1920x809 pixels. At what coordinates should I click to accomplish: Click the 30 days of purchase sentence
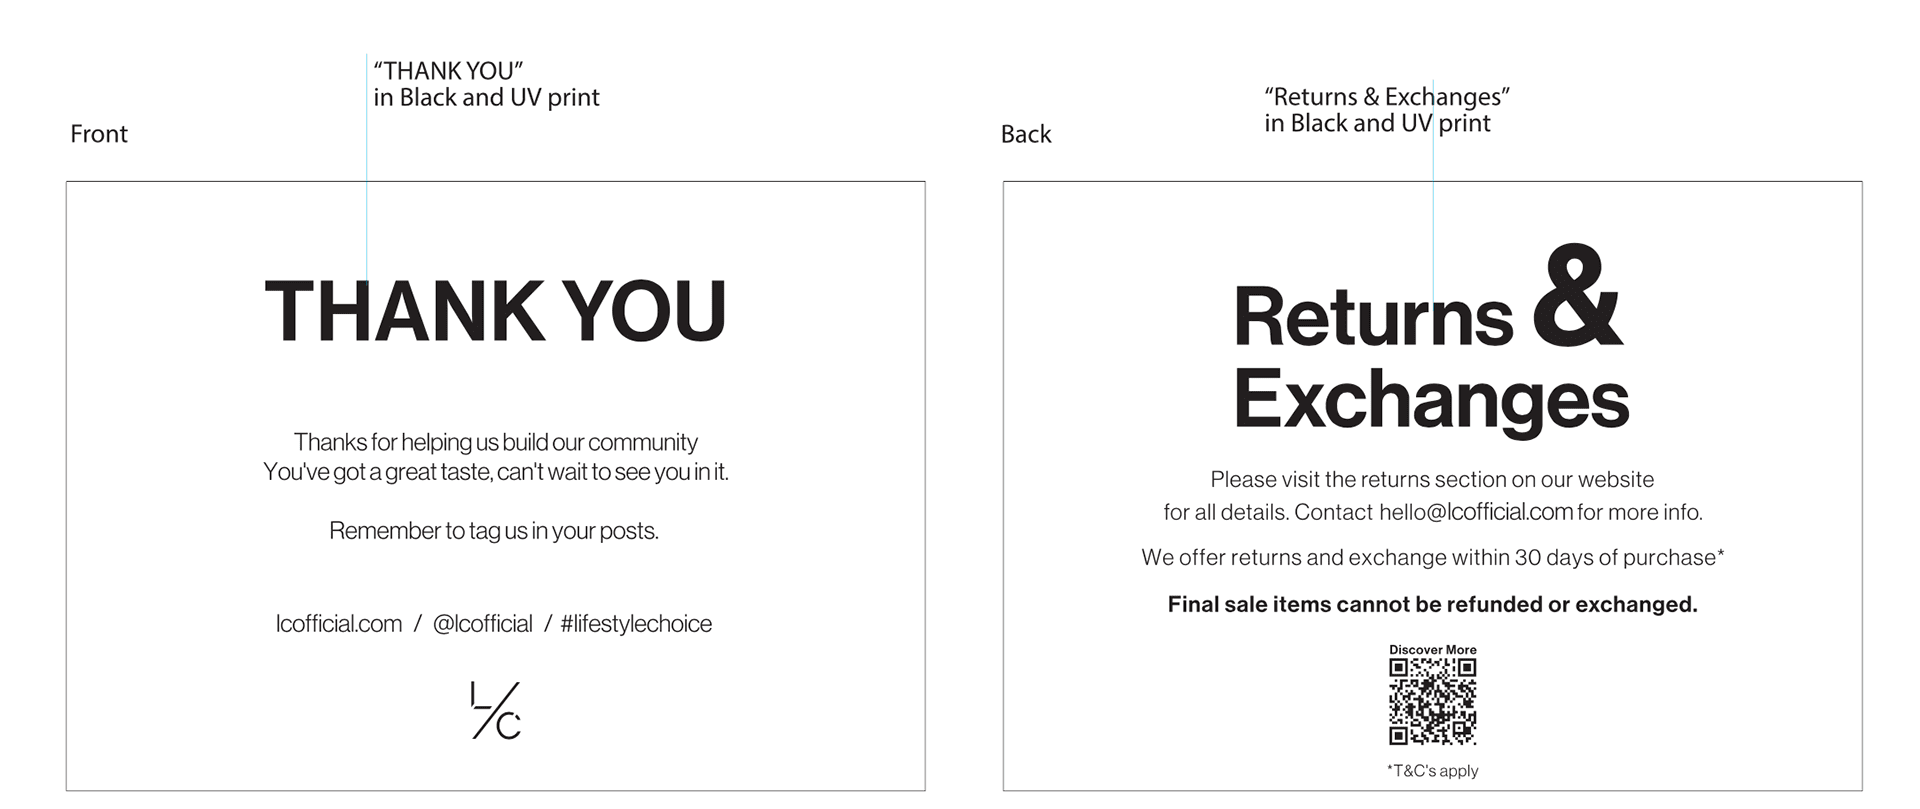[1432, 557]
